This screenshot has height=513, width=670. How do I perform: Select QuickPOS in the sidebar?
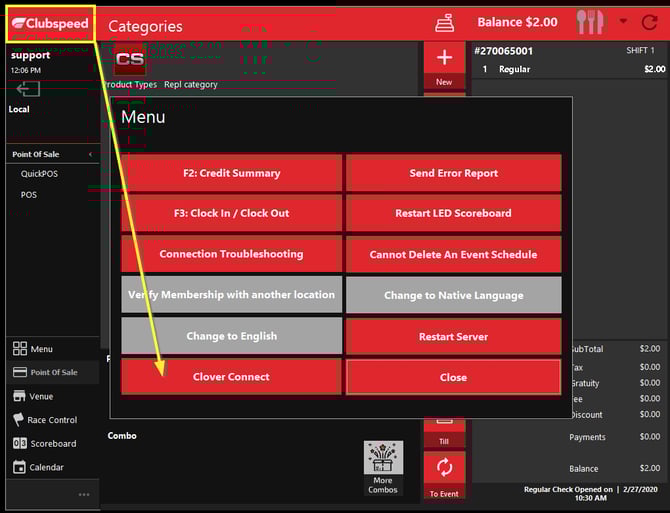tap(40, 174)
